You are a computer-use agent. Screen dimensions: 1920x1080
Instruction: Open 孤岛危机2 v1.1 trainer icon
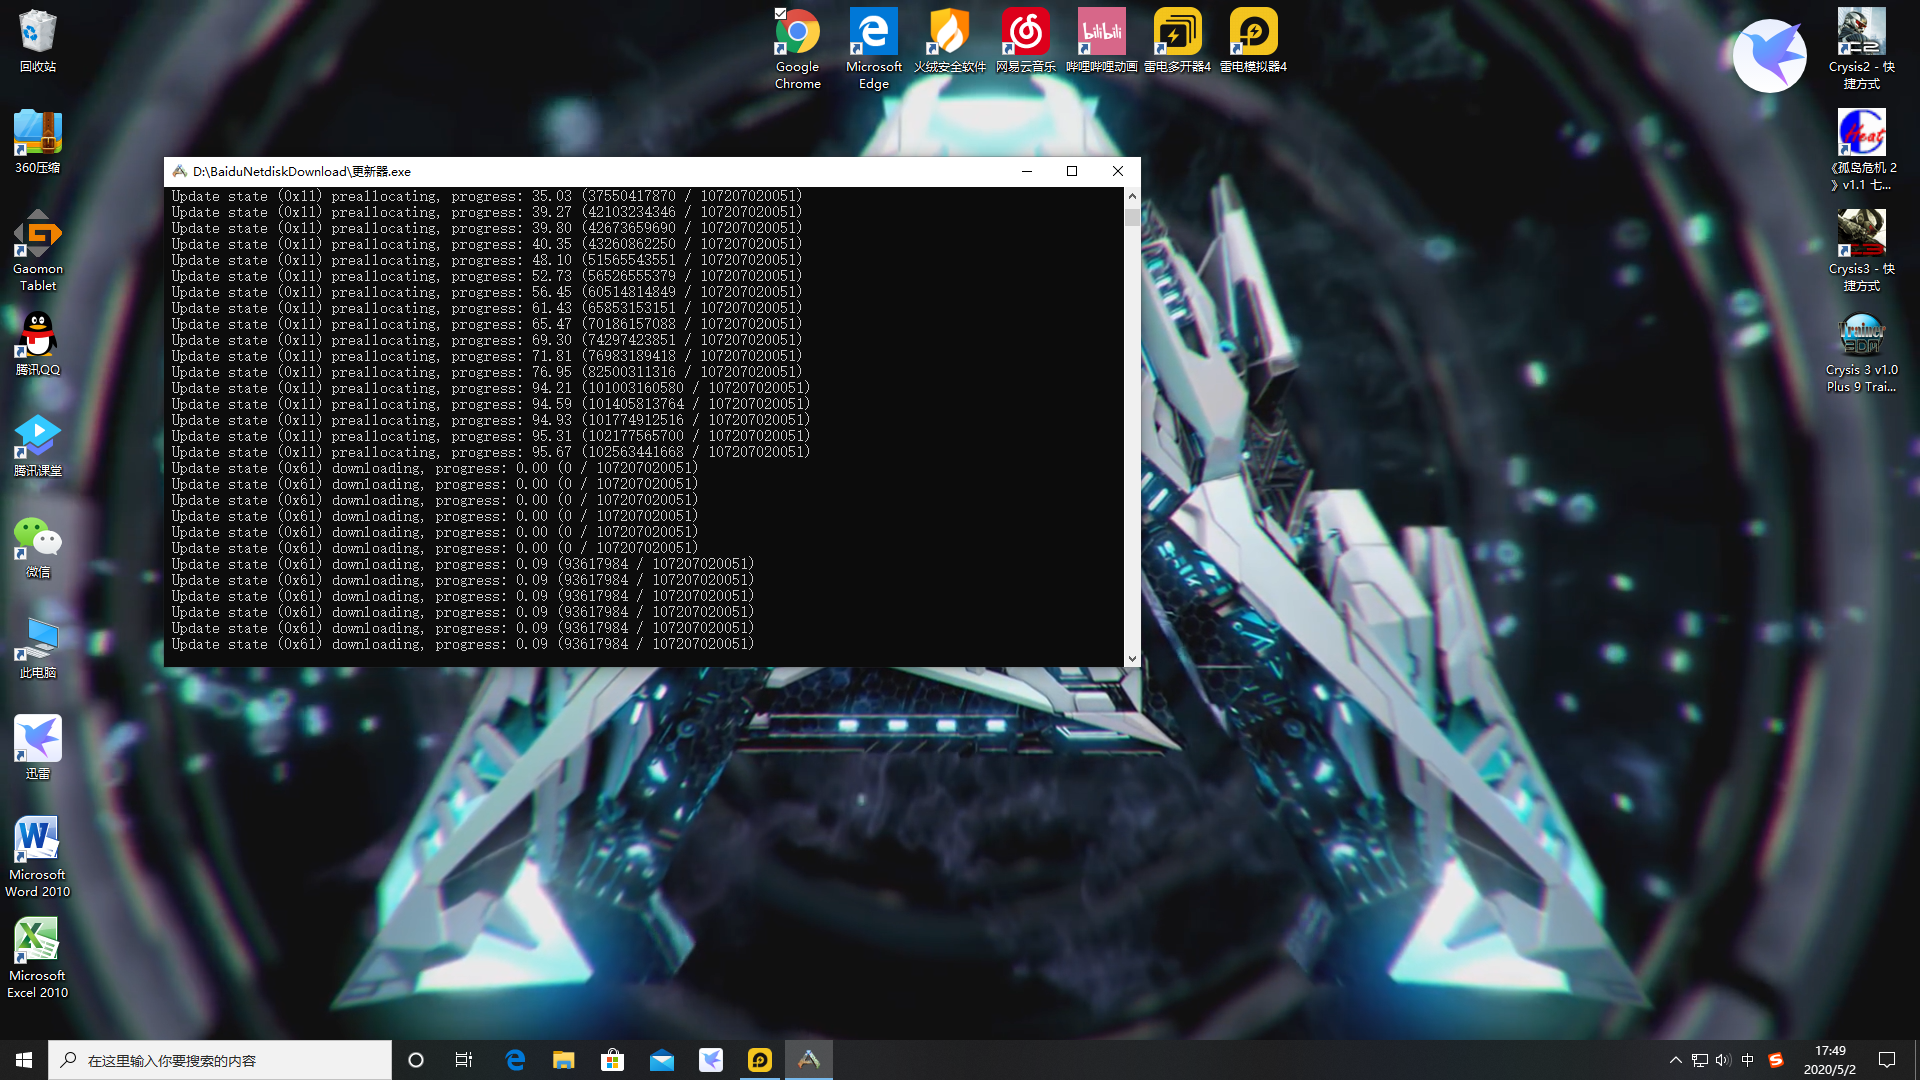pyautogui.click(x=1861, y=150)
